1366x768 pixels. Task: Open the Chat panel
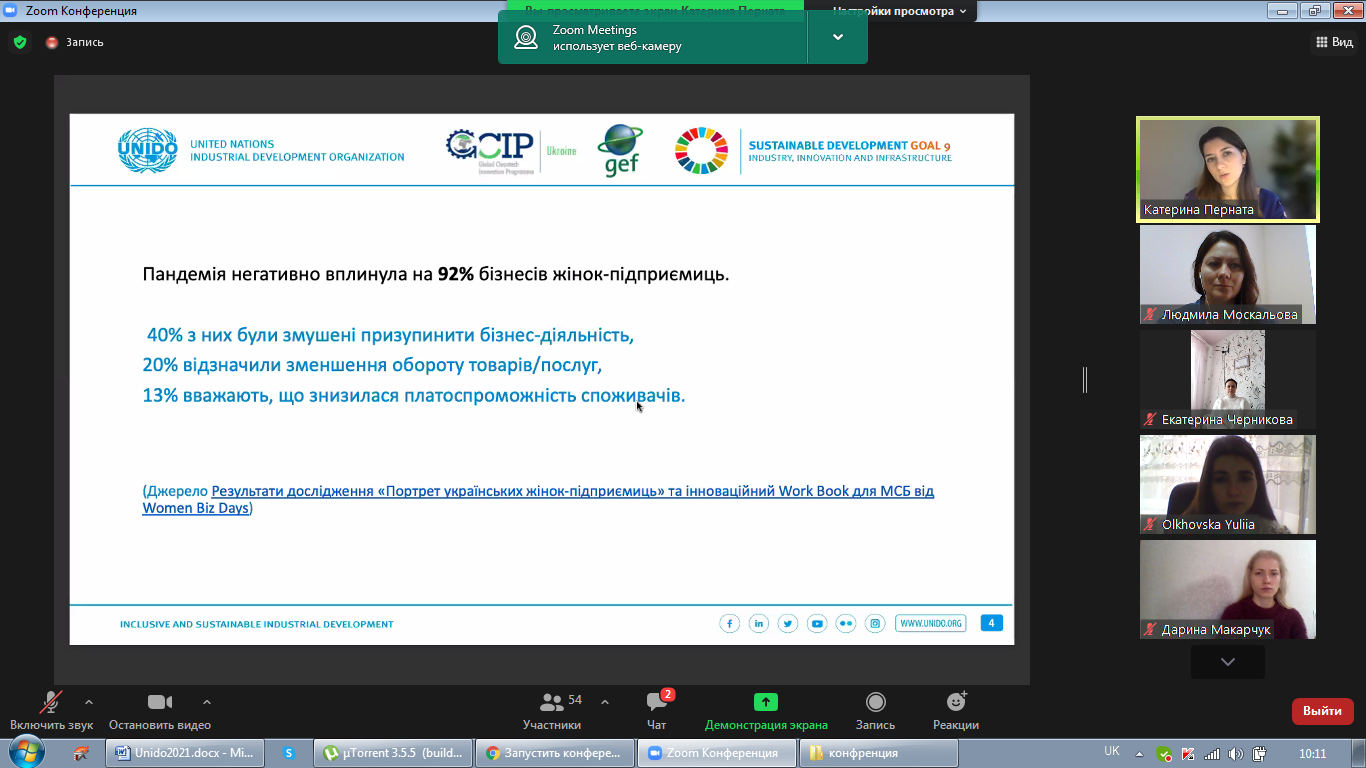coord(656,702)
